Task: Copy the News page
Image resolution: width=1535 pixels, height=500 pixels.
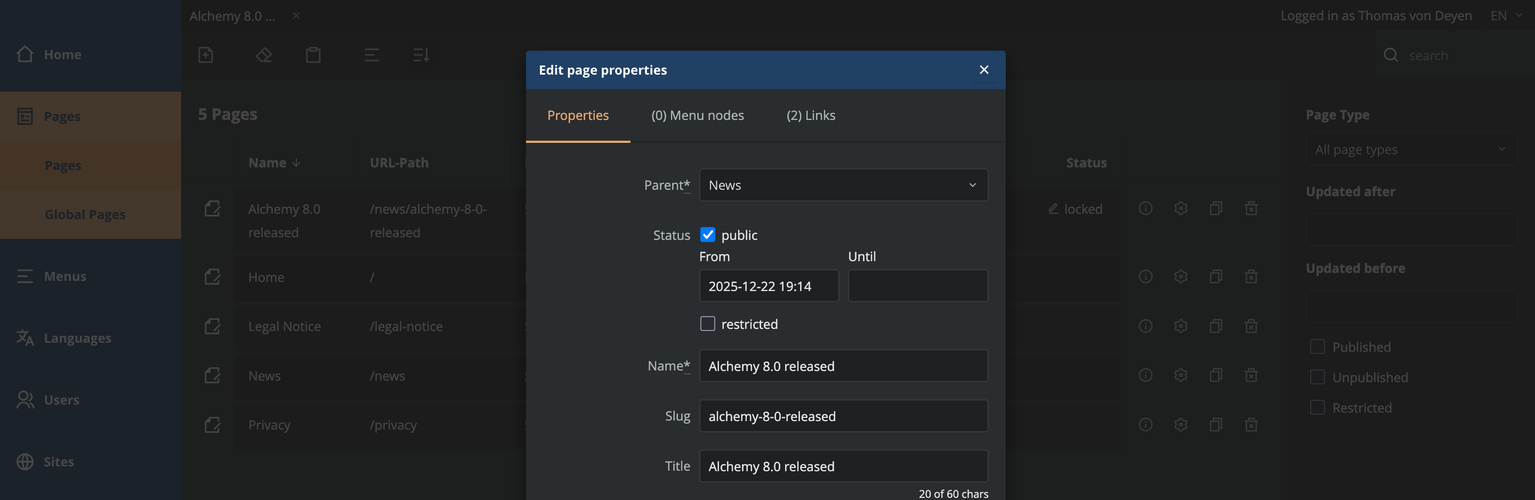Action: (1216, 375)
